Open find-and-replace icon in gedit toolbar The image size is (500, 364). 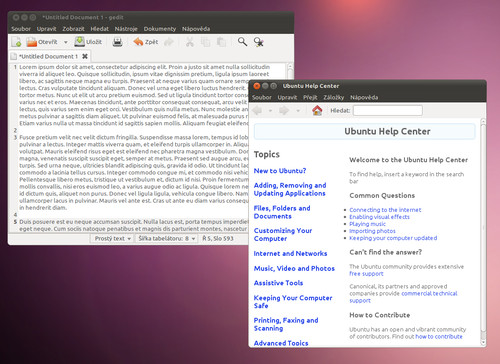(259, 42)
